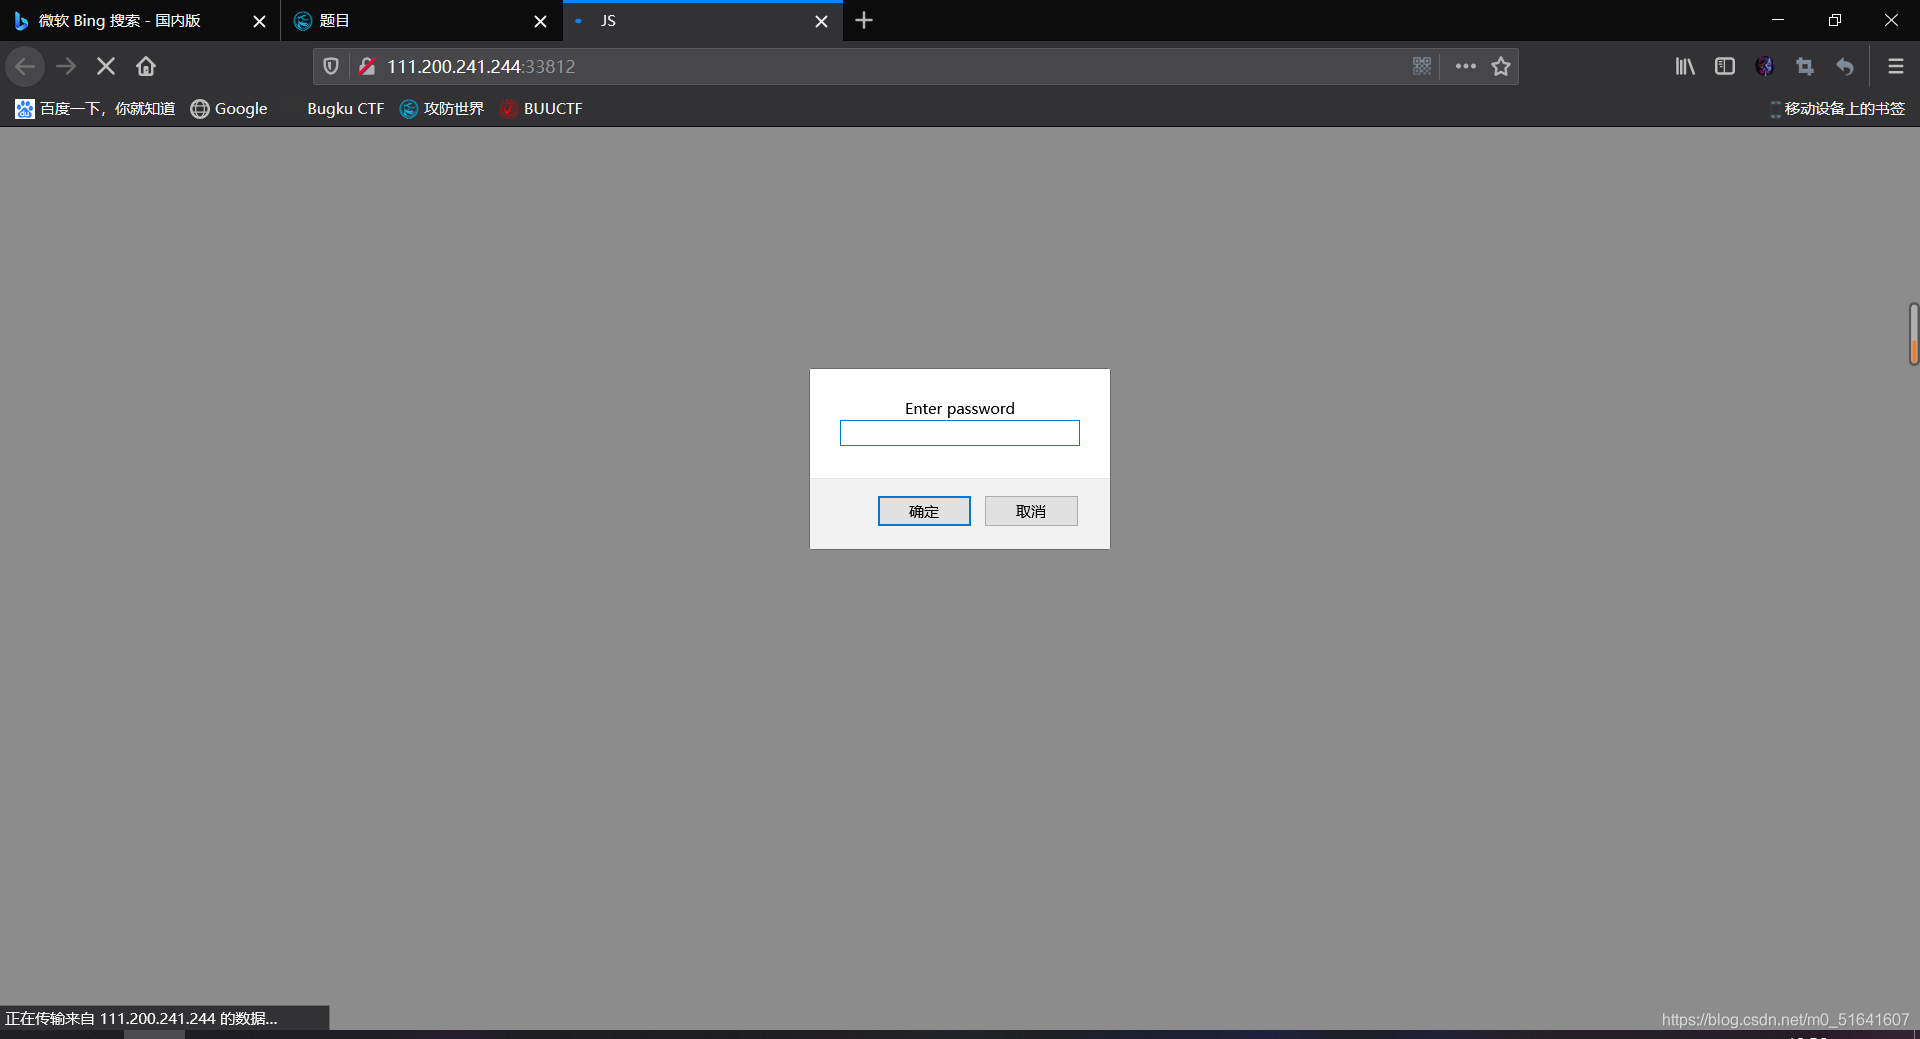
Task: Open the Library bookshelf icon
Action: 1685,66
